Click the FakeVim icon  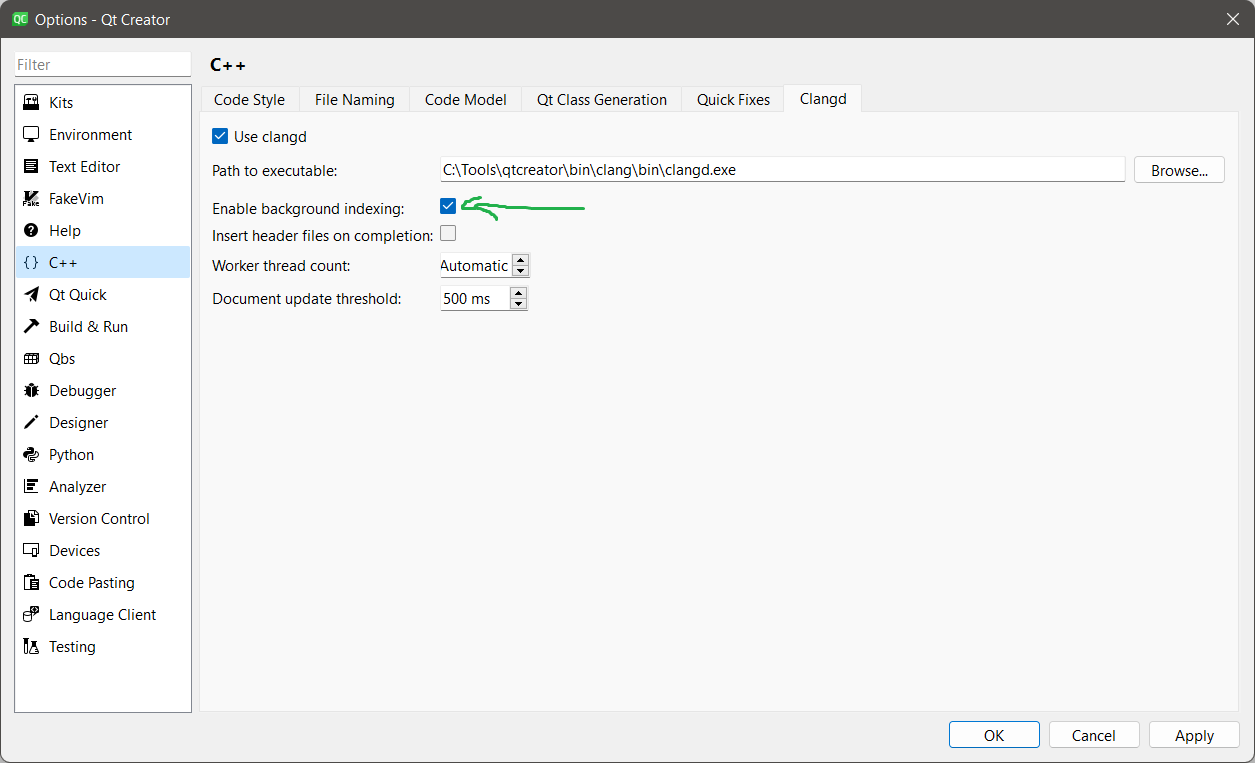[x=31, y=199]
